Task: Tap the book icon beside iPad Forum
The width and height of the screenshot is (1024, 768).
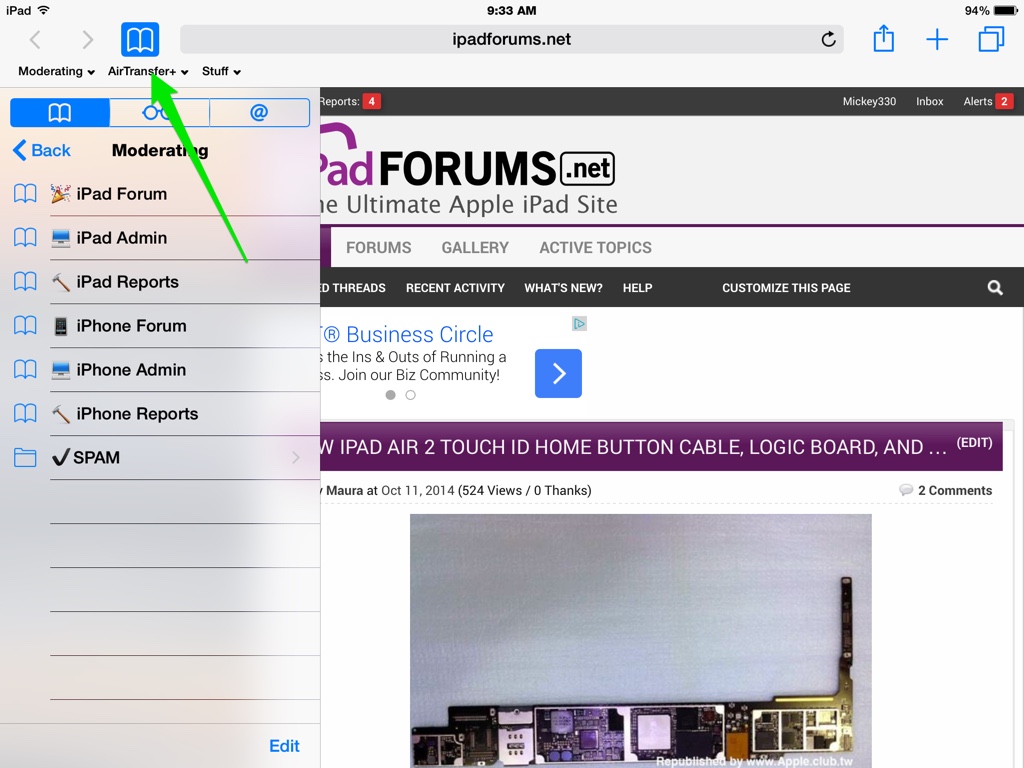Action: coord(25,194)
